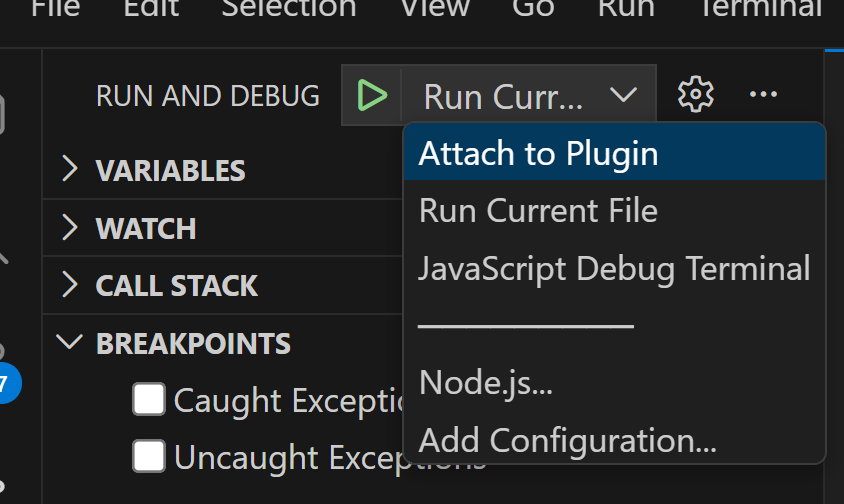This screenshot has height=504, width=844.
Task: Open the Terminal menu
Action: pyautogui.click(x=760, y=8)
